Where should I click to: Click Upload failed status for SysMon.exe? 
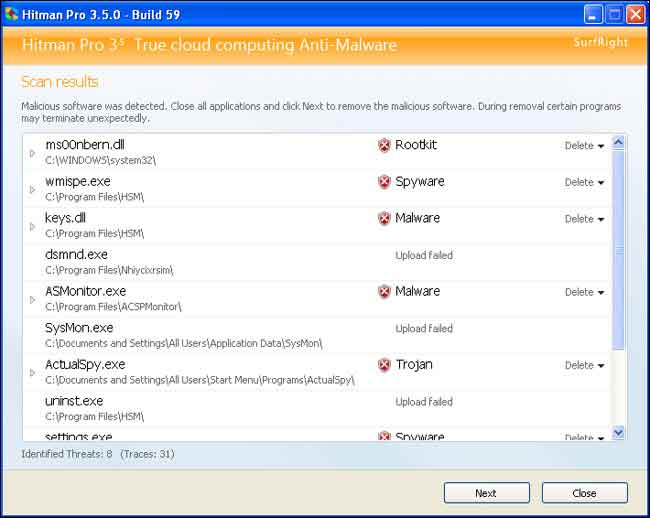(x=424, y=329)
